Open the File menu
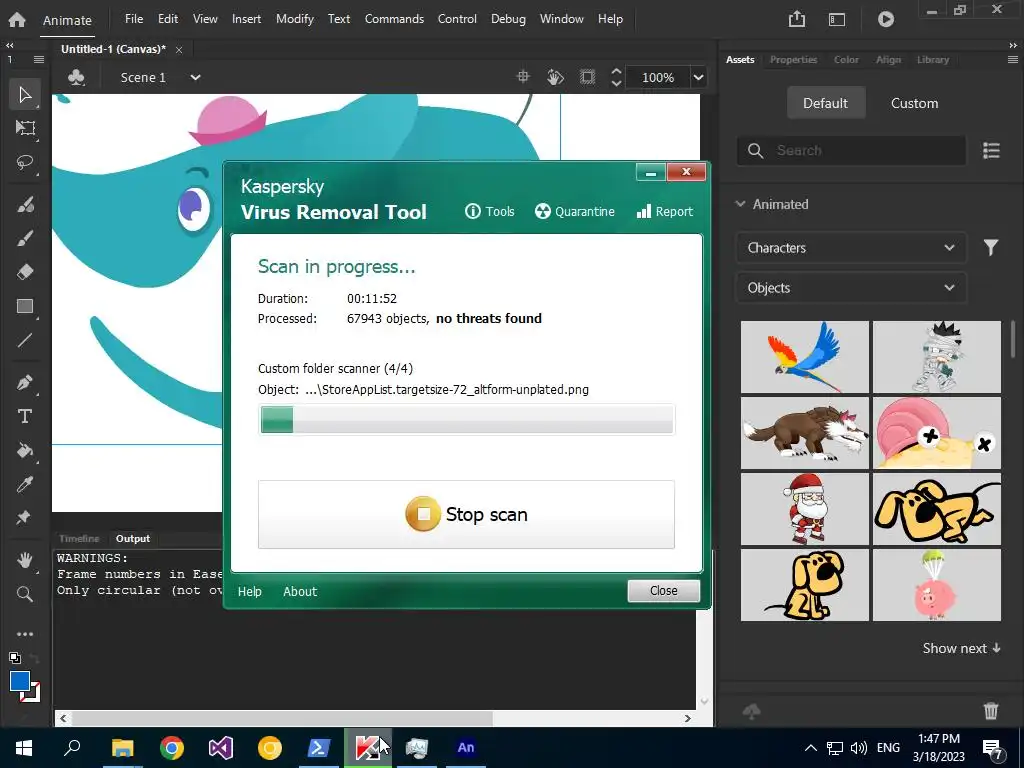The width and height of the screenshot is (1024, 768). pos(134,19)
